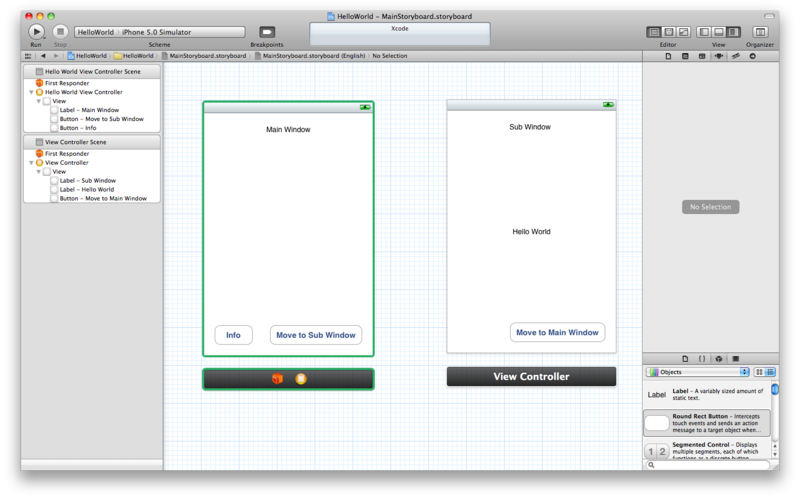Select Label in Object library
The image size is (800, 502).
click(707, 394)
